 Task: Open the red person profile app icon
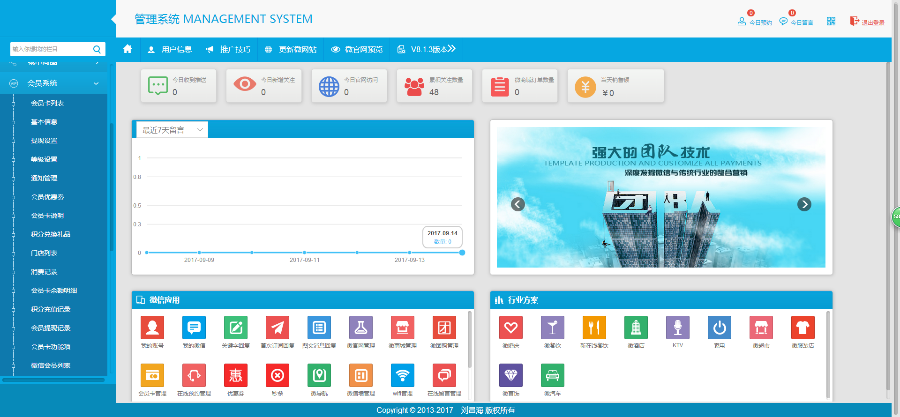(x=152, y=328)
